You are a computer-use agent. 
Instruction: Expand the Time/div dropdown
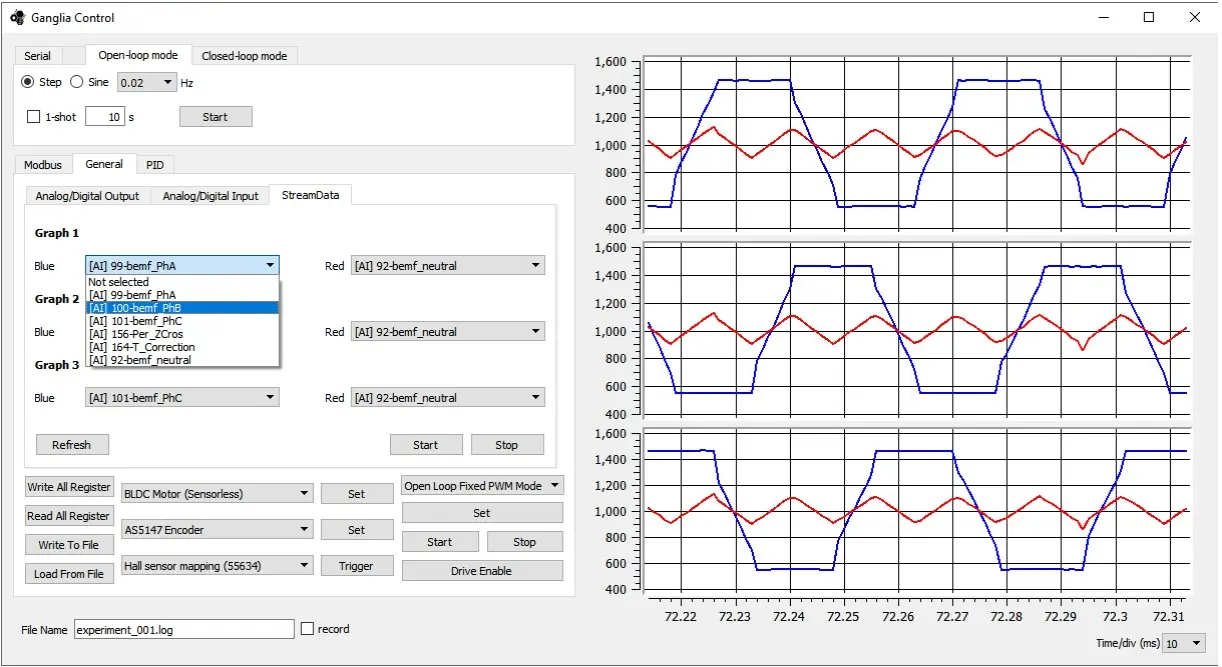pyautogui.click(x=1183, y=643)
